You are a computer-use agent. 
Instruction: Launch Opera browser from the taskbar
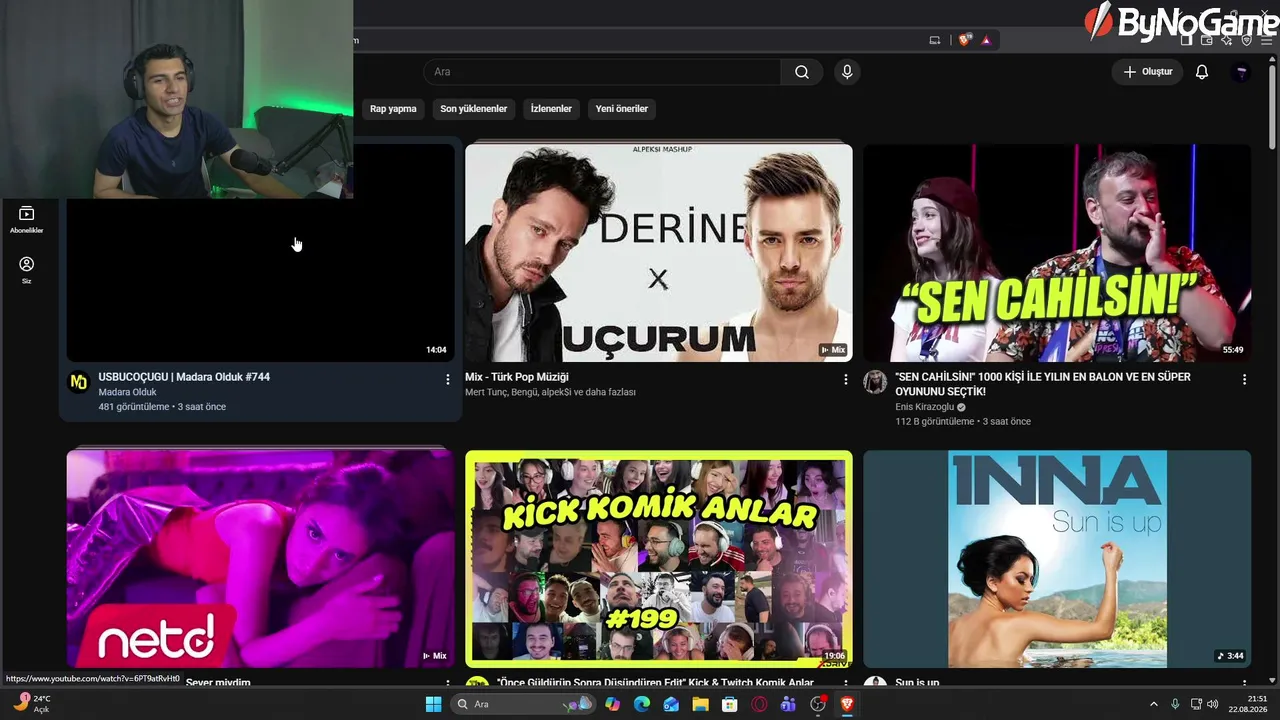coord(759,704)
